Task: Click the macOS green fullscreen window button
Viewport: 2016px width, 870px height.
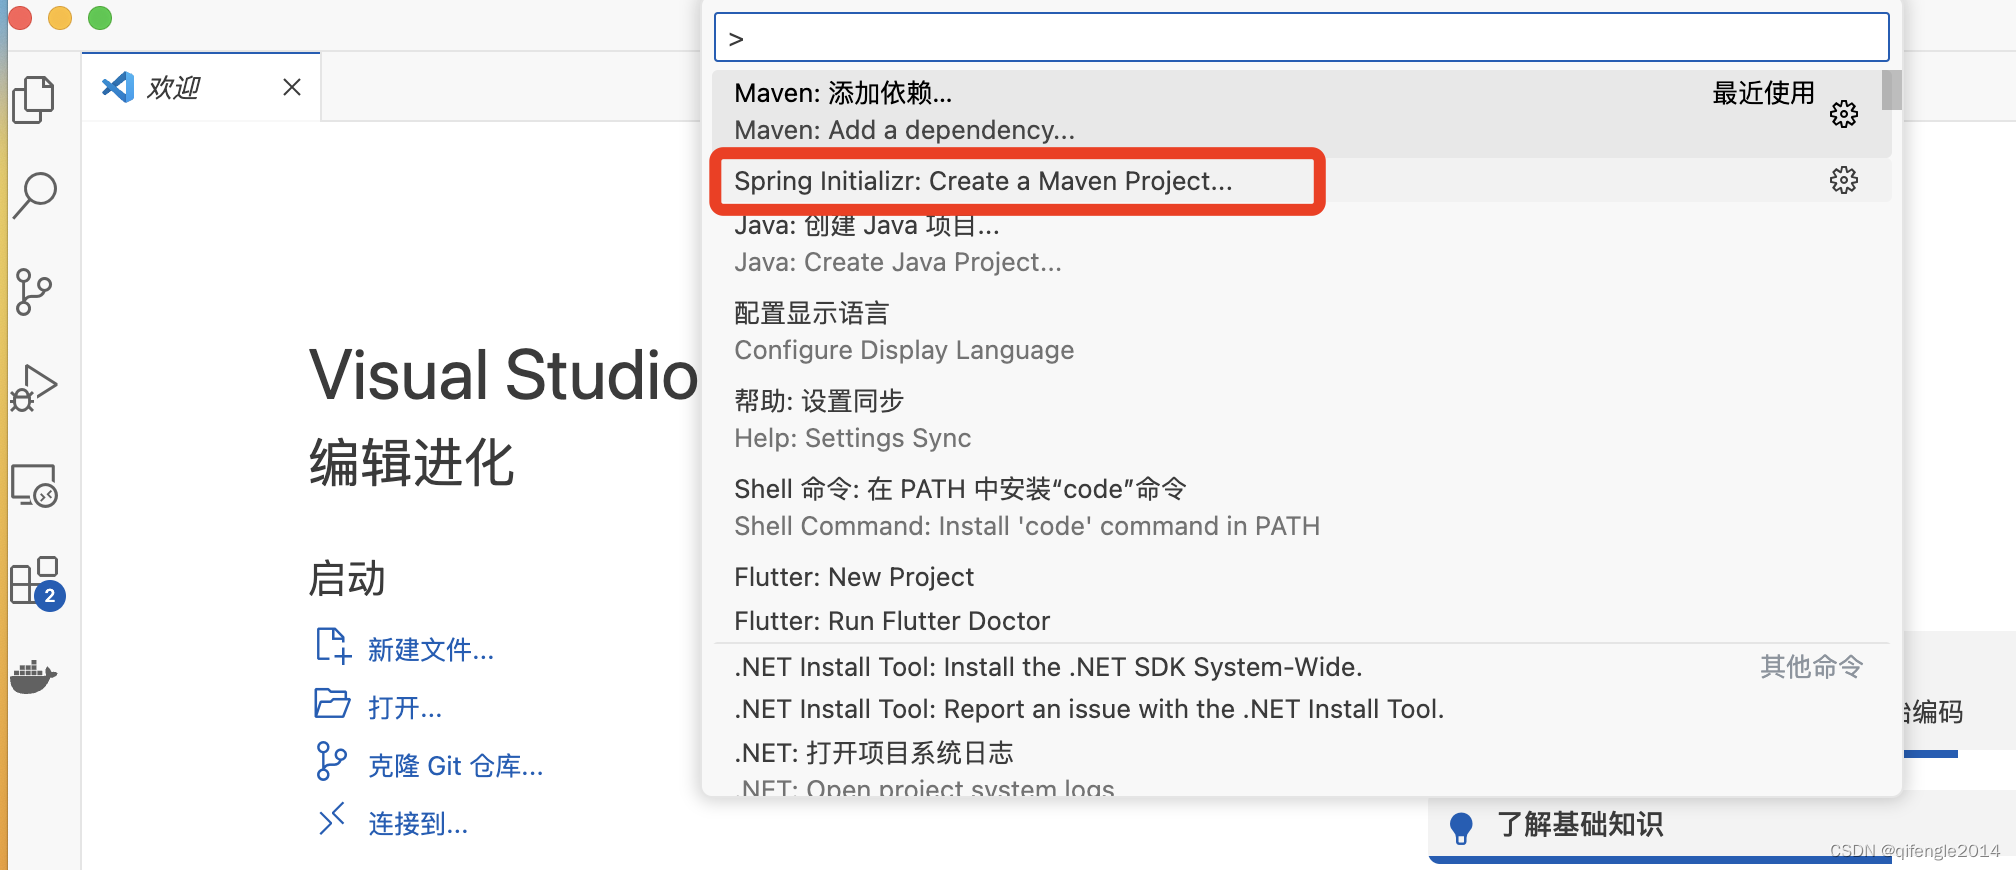Action: click(x=100, y=18)
